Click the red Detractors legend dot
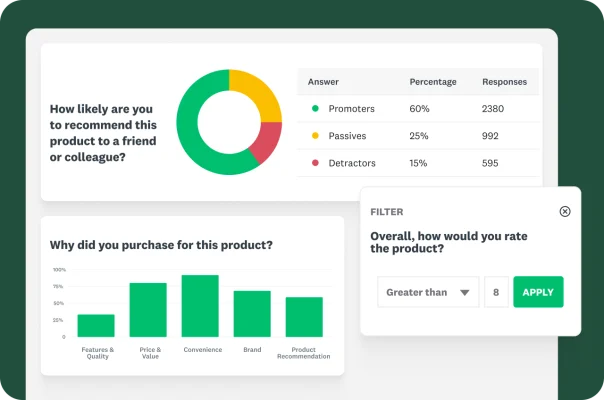The width and height of the screenshot is (604, 400). pyautogui.click(x=315, y=163)
